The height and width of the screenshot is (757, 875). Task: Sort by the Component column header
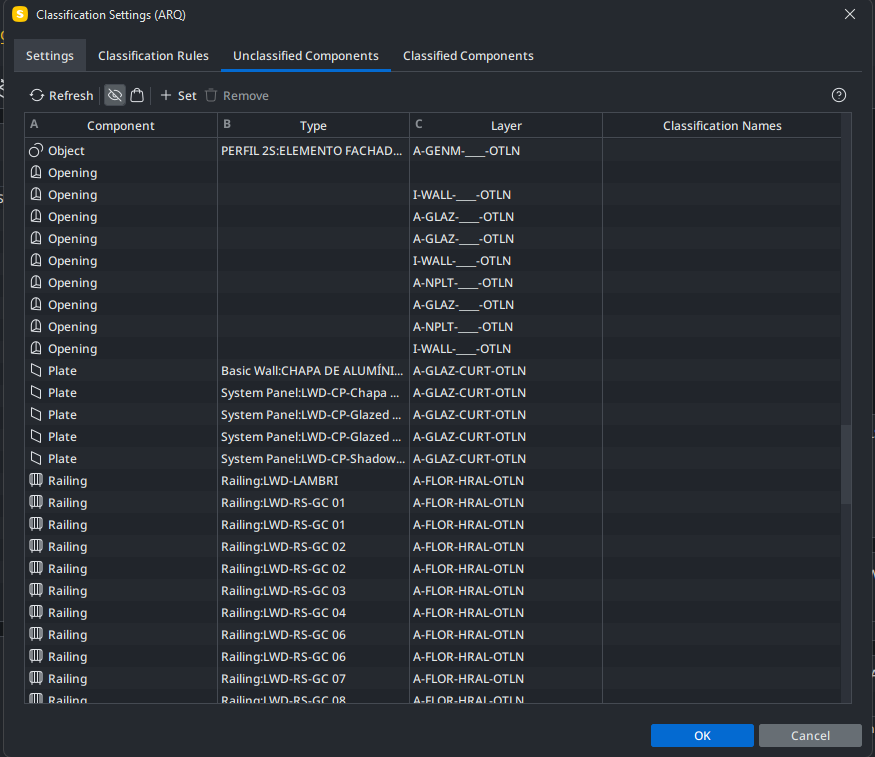[121, 126]
